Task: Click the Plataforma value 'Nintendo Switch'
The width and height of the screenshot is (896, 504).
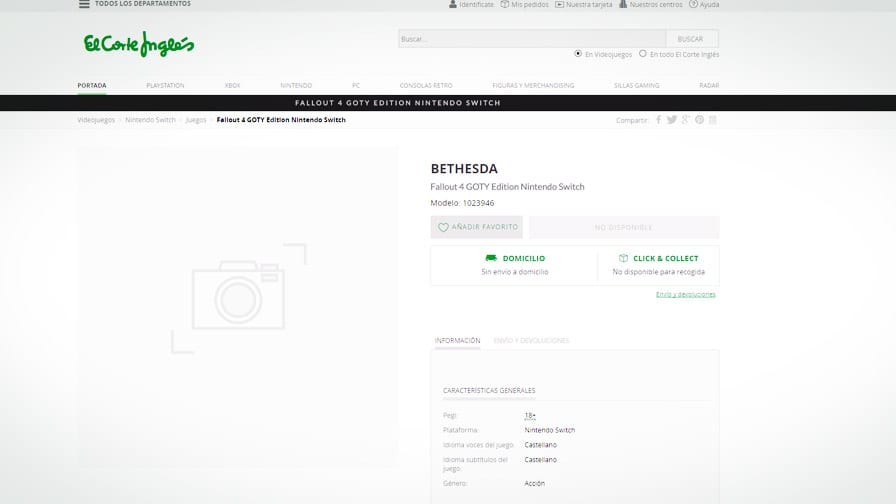Action: [x=550, y=430]
